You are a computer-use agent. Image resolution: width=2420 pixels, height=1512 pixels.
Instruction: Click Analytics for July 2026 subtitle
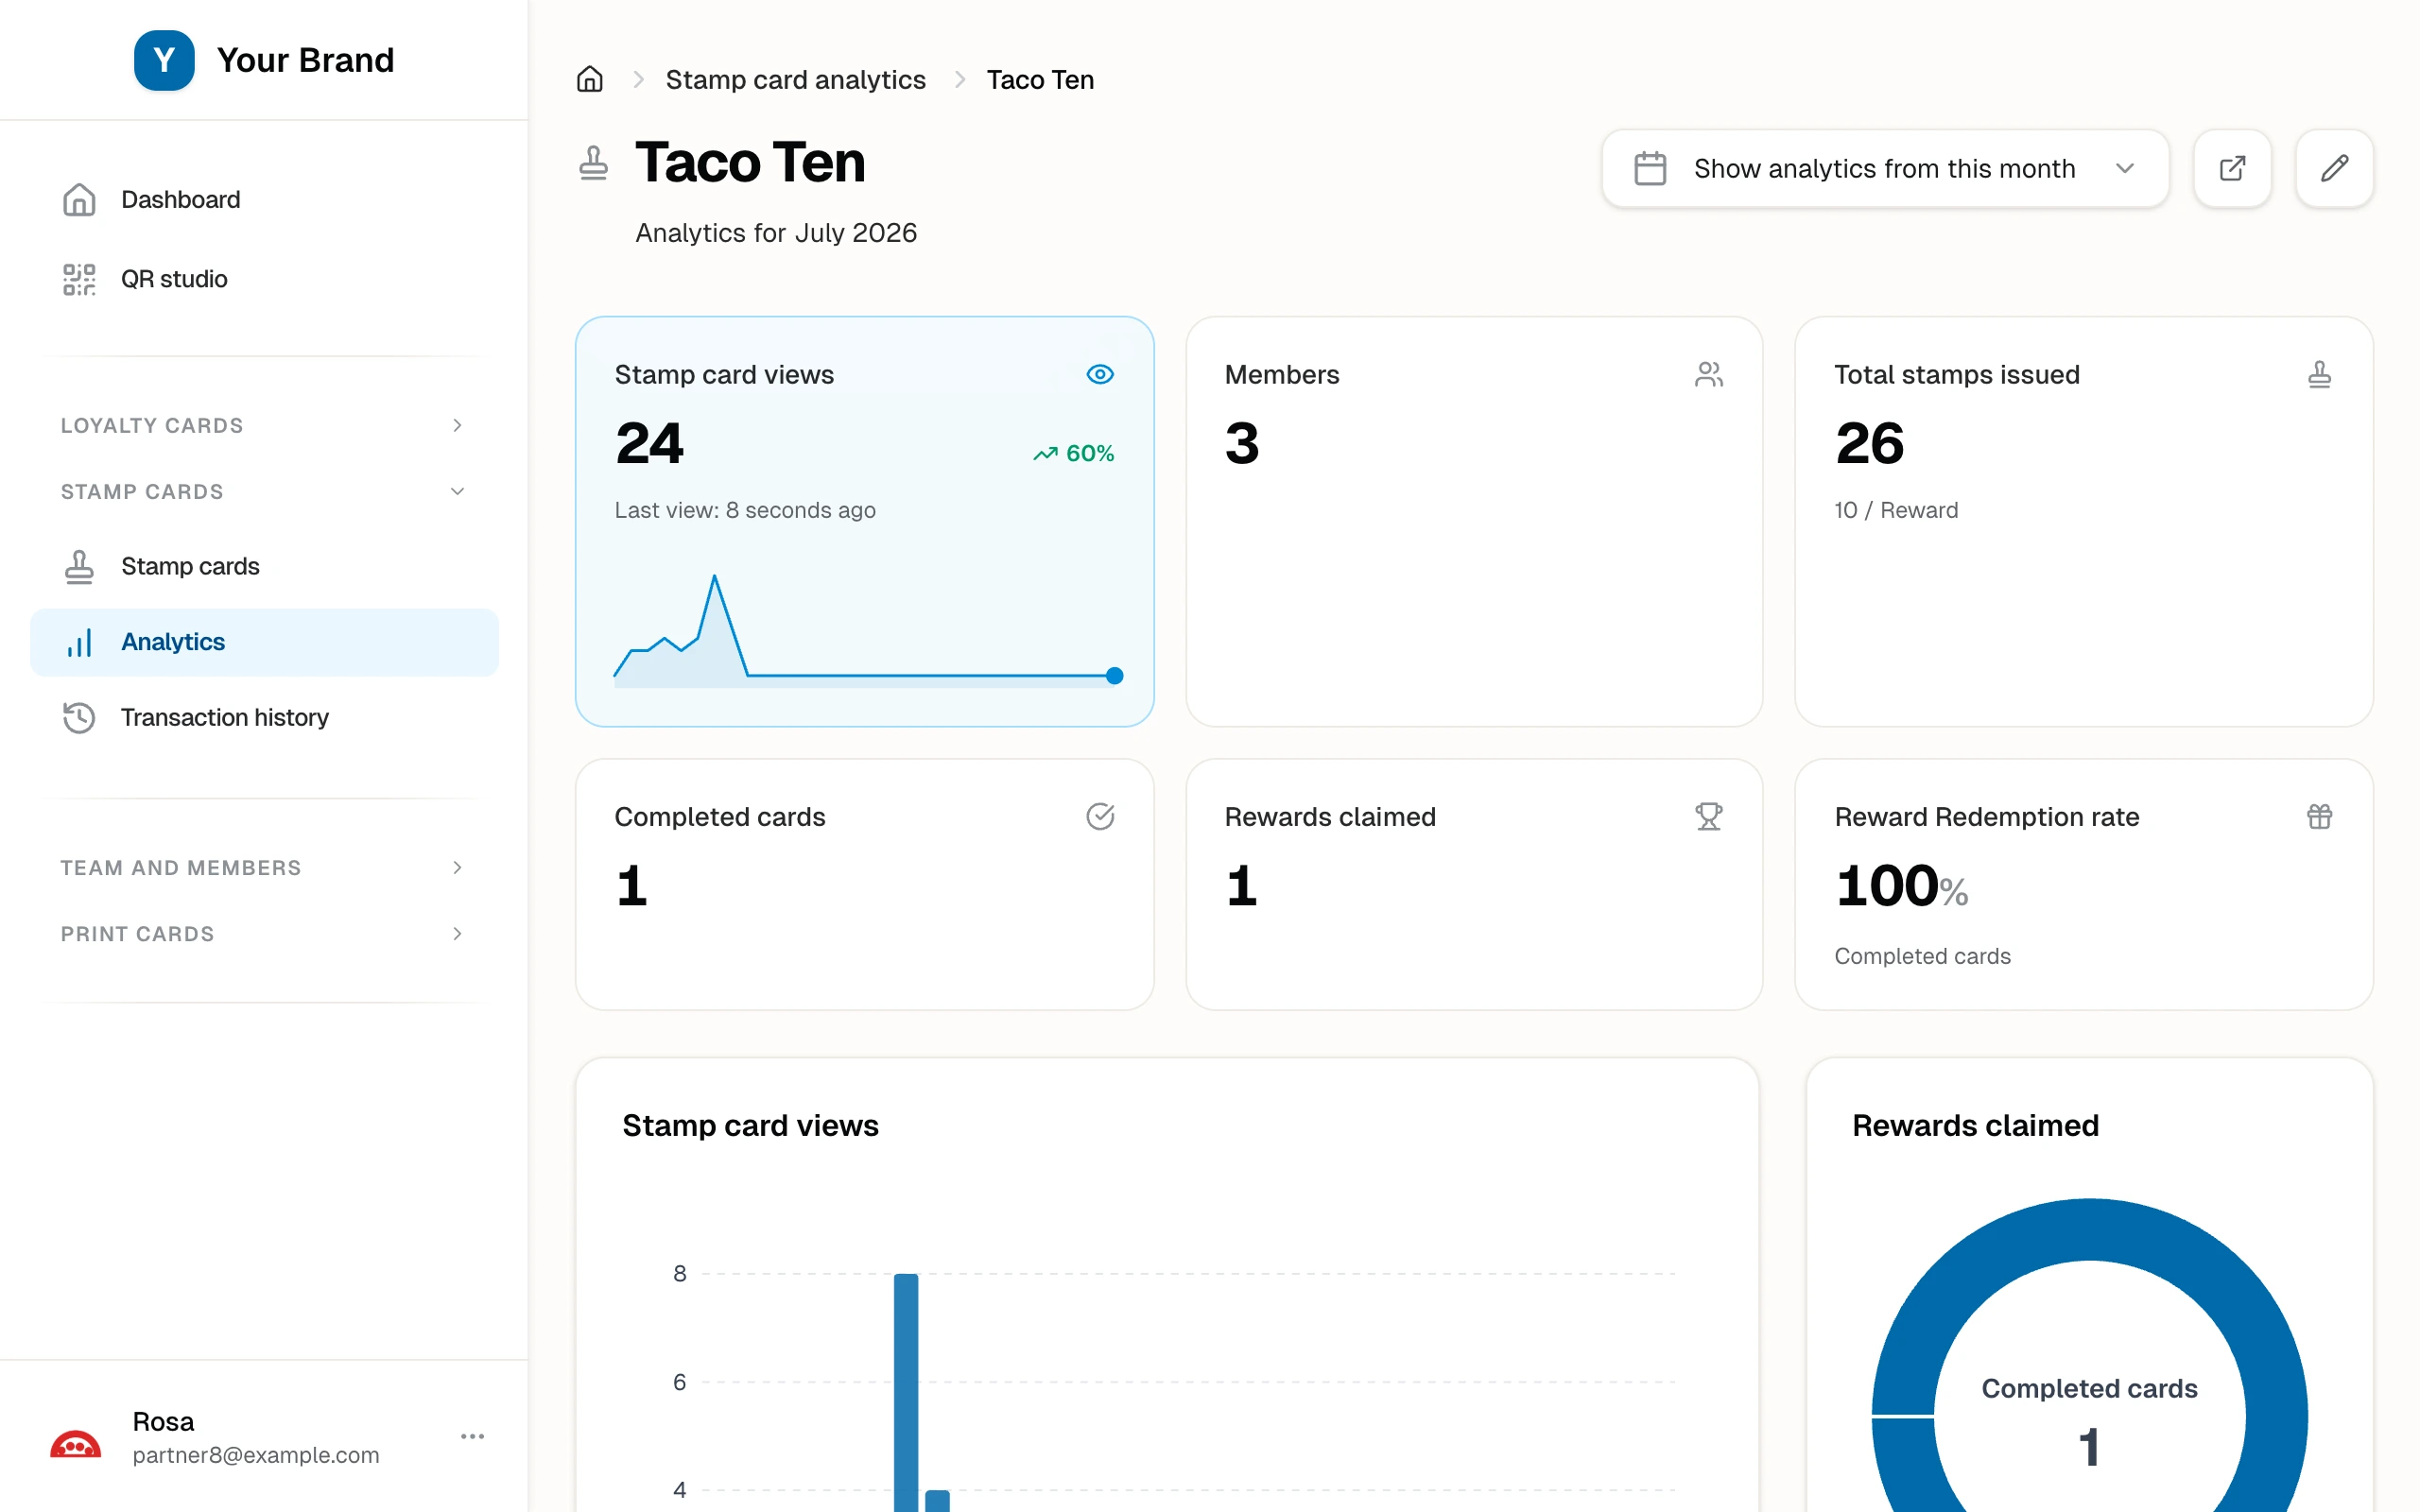point(776,233)
